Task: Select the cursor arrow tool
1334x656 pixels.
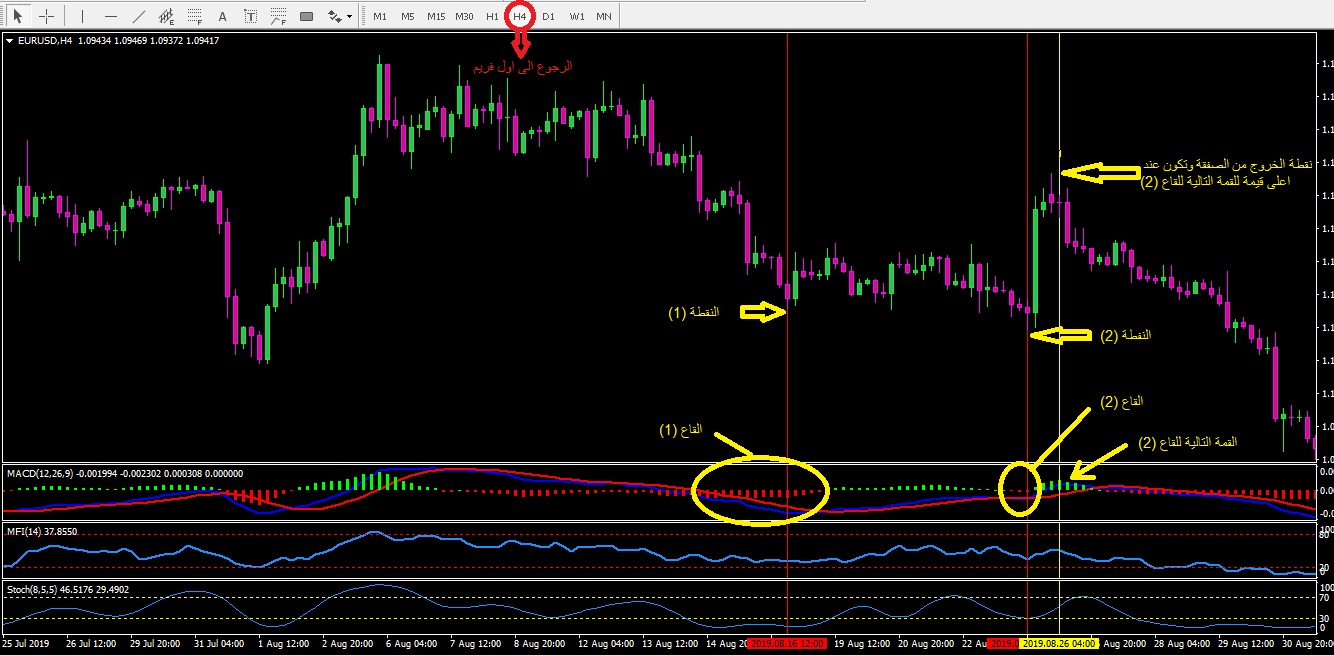Action: [17, 16]
